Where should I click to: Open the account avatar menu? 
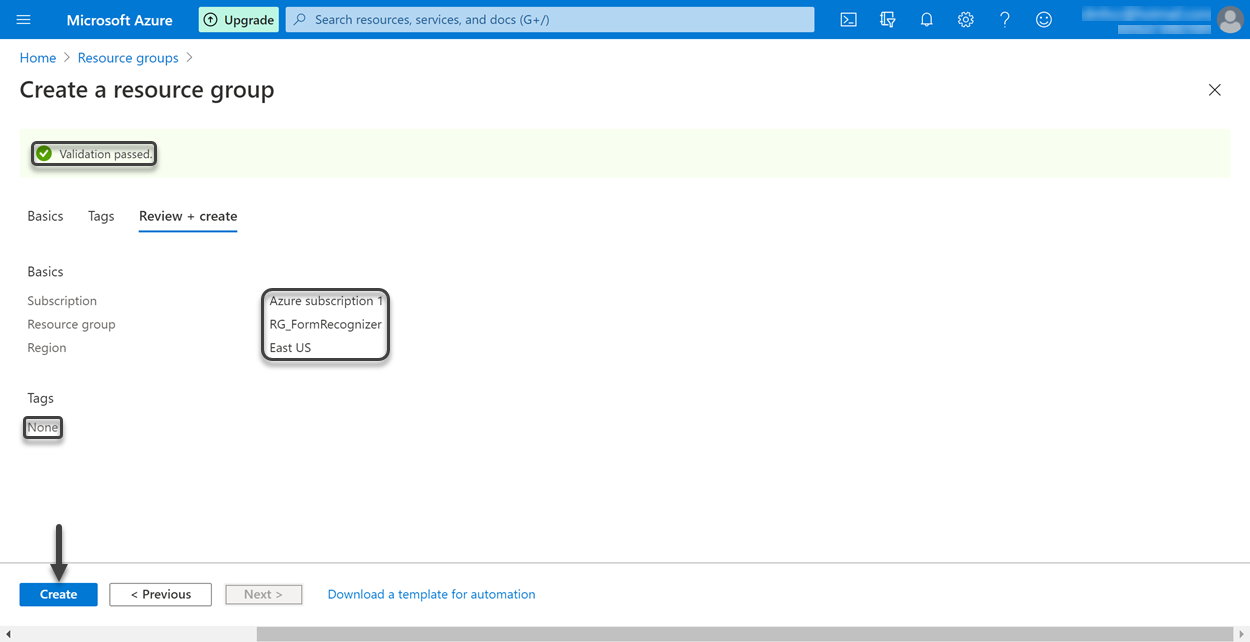(1230, 19)
